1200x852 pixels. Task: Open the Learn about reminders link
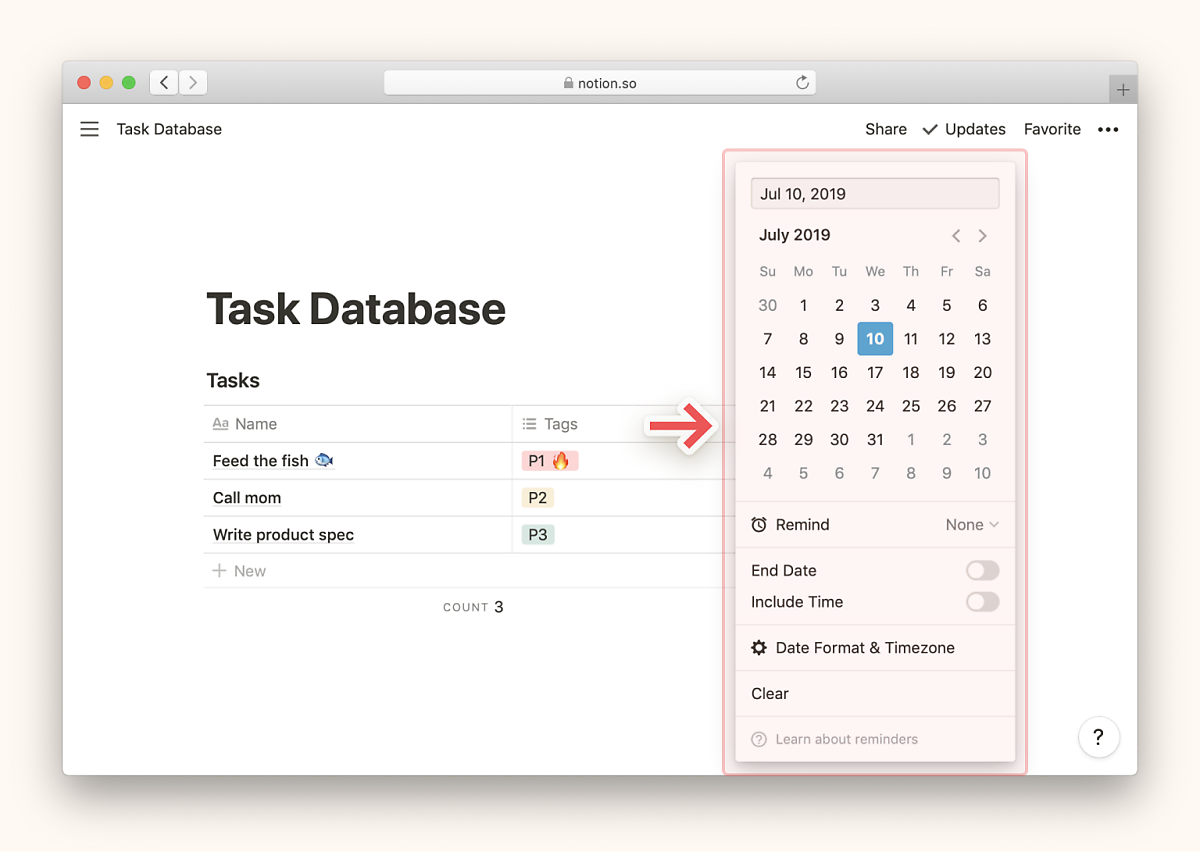[x=846, y=739]
